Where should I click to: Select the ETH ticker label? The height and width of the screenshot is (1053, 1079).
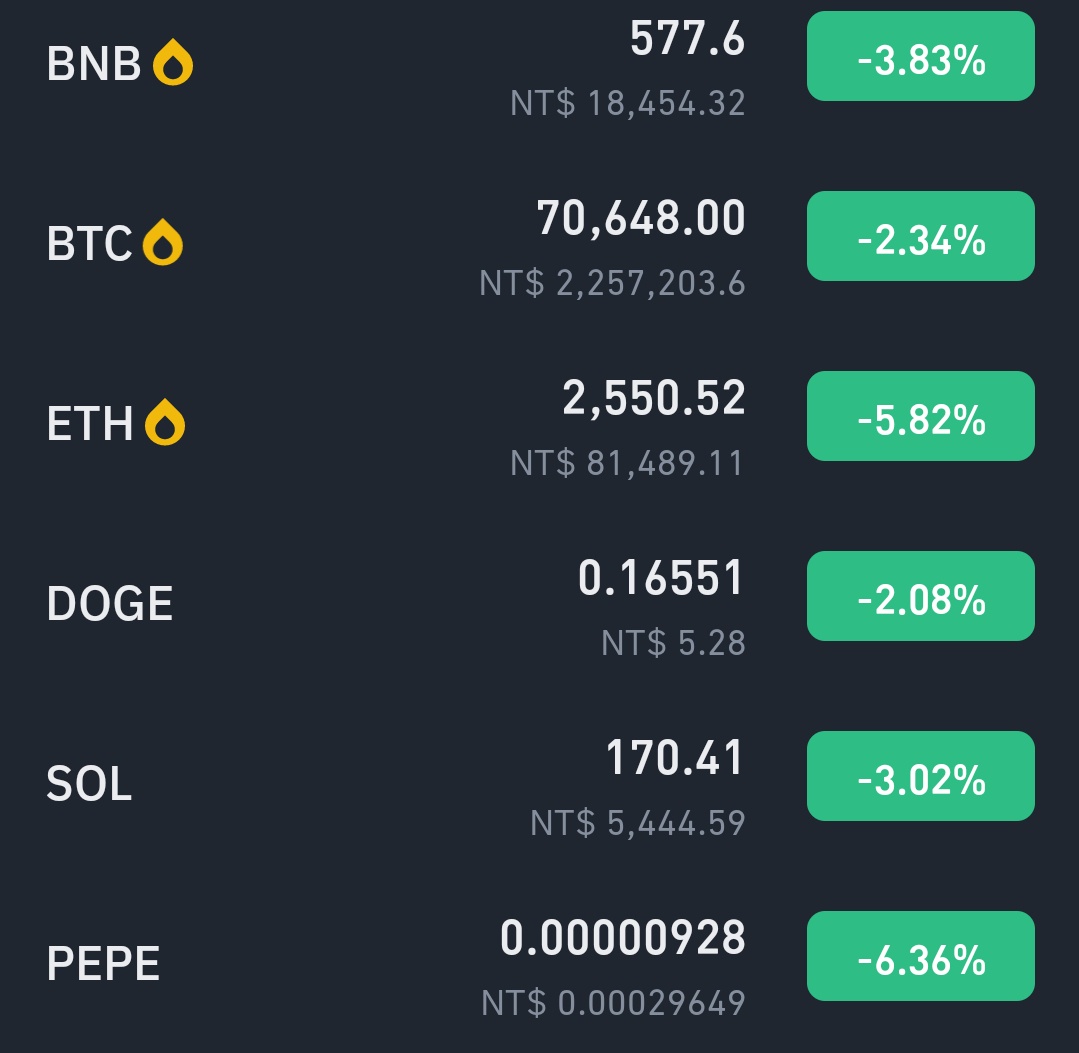pyautogui.click(x=89, y=423)
